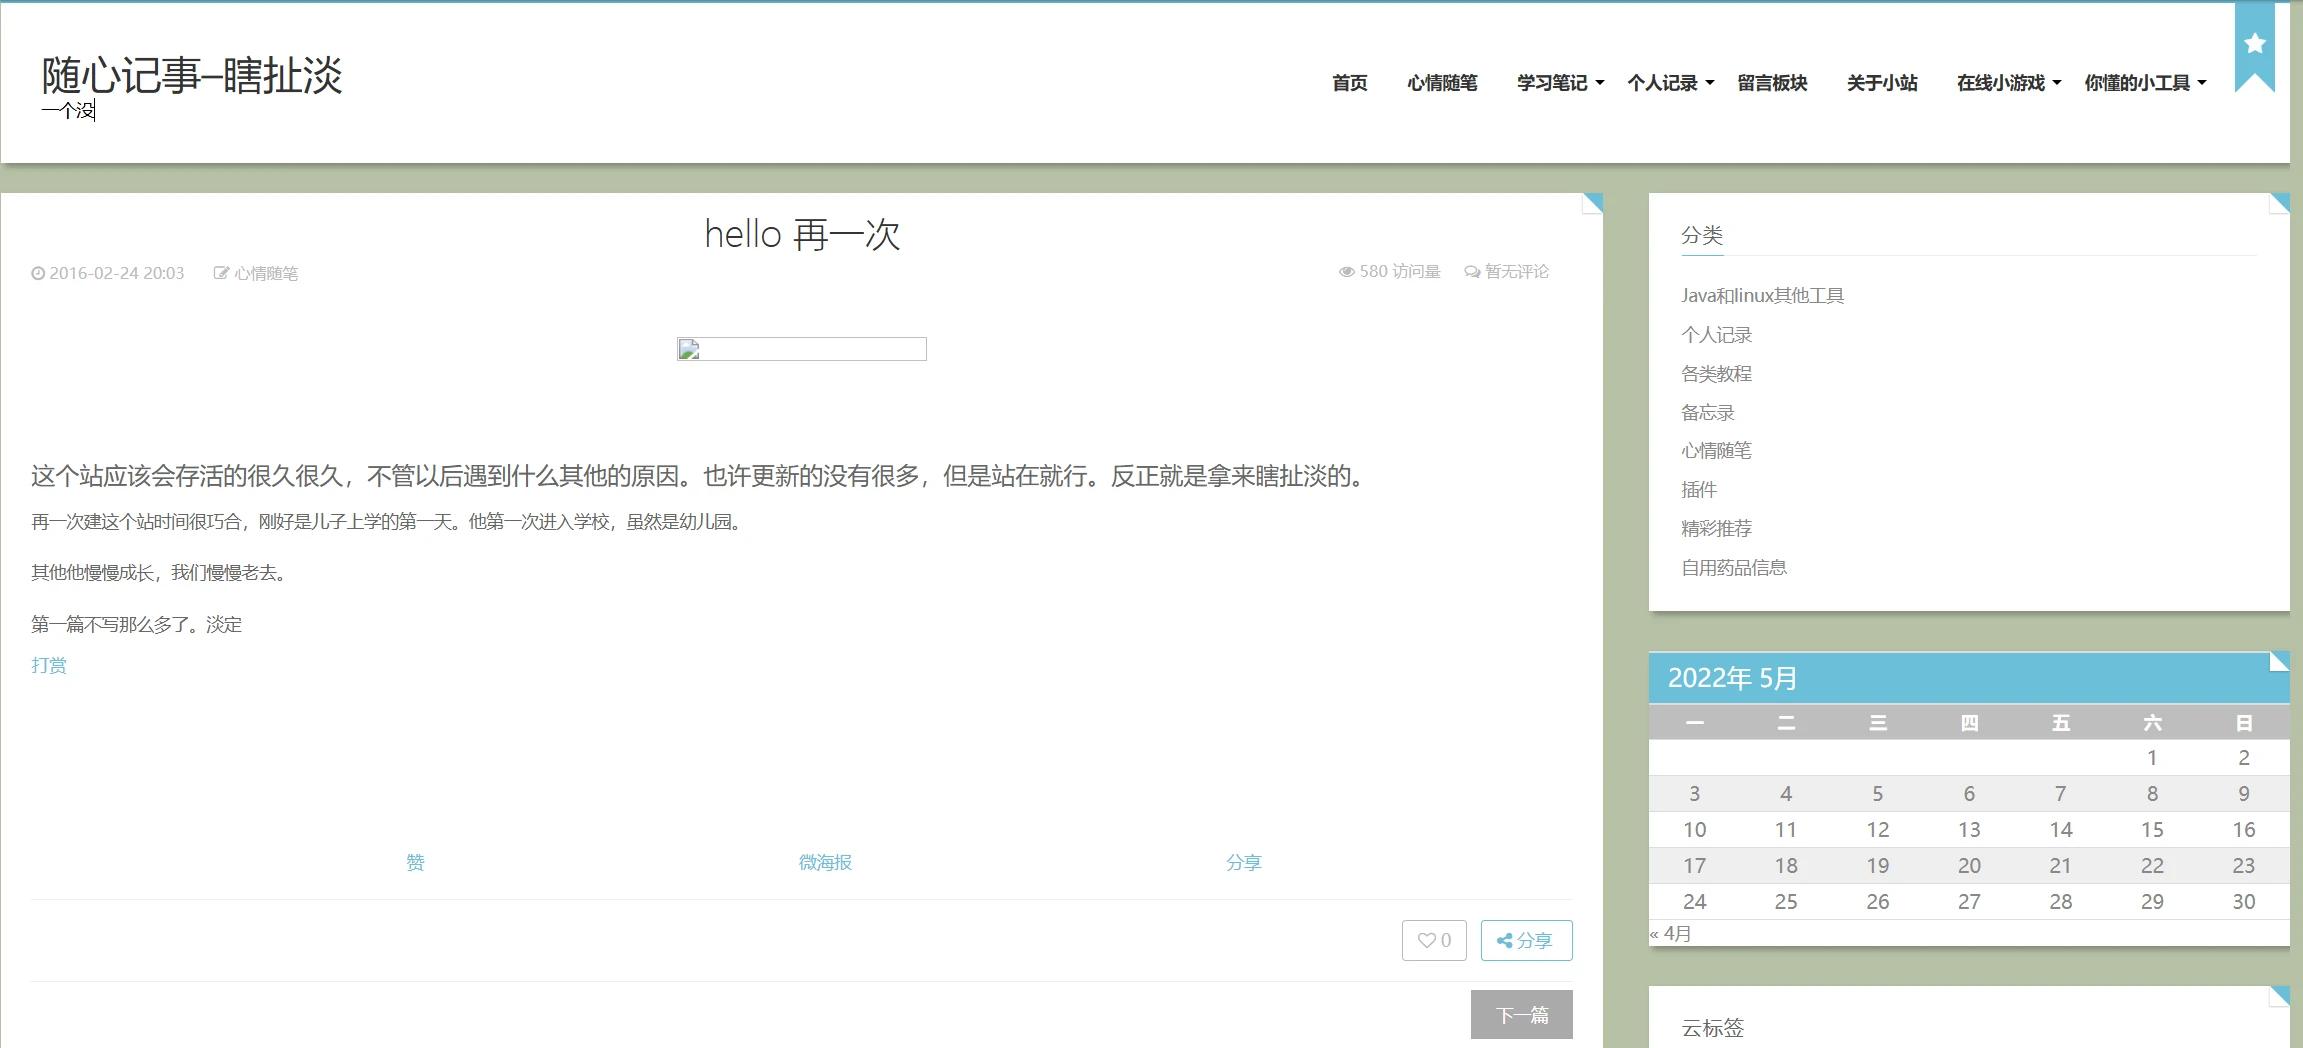Open the 留言板块 navigation item
This screenshot has height=1048, width=2303.
coord(1771,83)
